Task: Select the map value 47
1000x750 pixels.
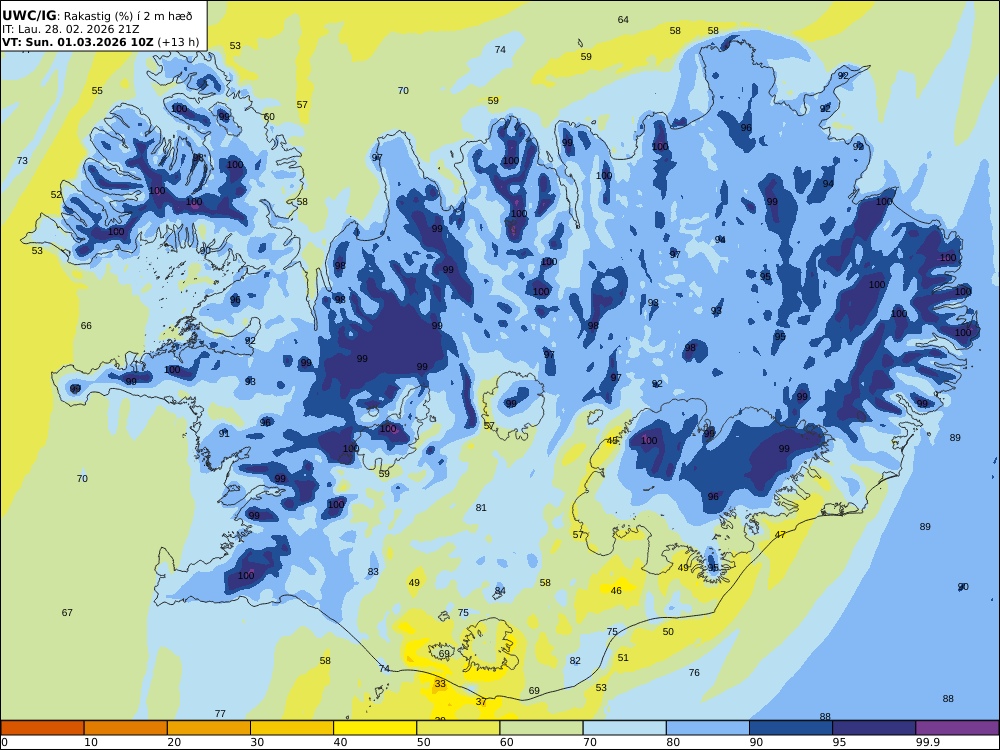Action: point(781,534)
